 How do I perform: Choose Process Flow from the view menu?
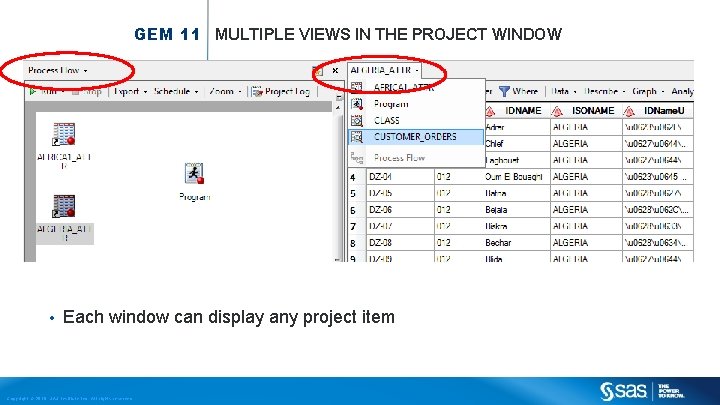(416, 158)
